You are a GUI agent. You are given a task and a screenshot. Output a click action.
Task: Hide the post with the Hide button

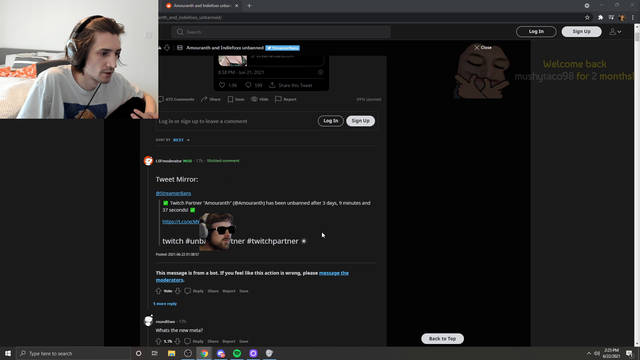(260, 99)
